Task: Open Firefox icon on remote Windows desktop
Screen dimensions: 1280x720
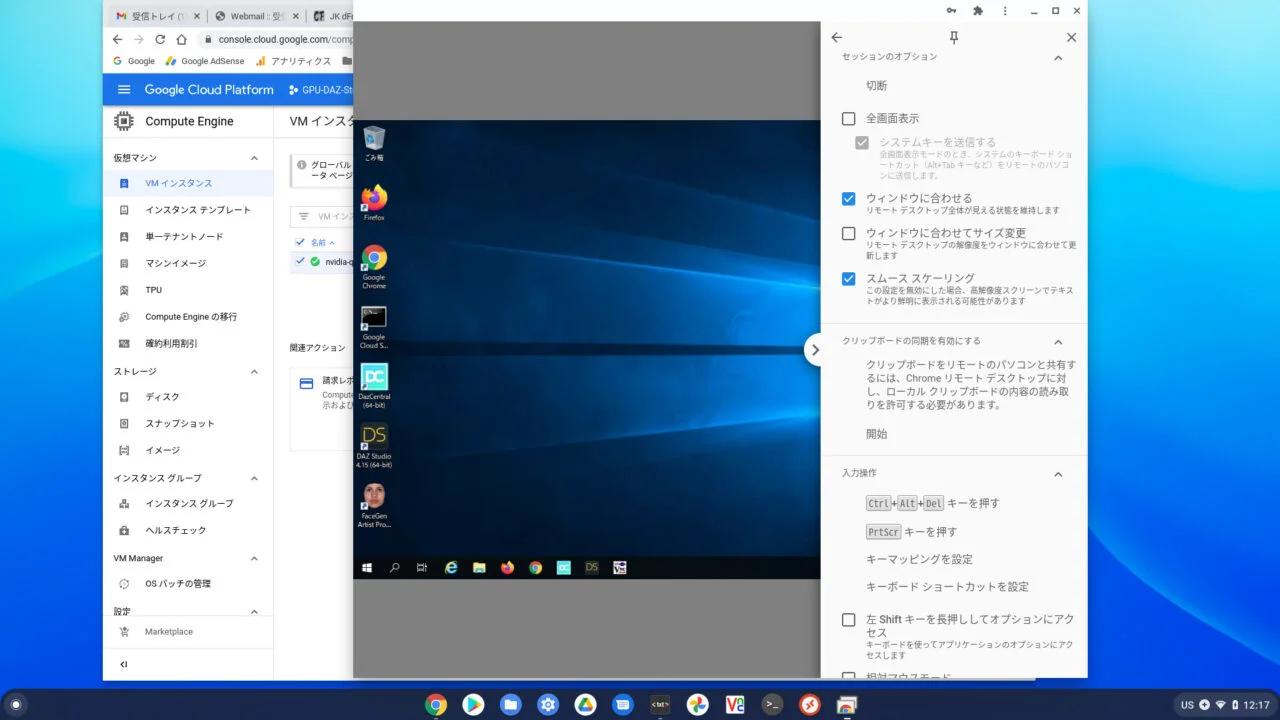Action: coord(374,202)
